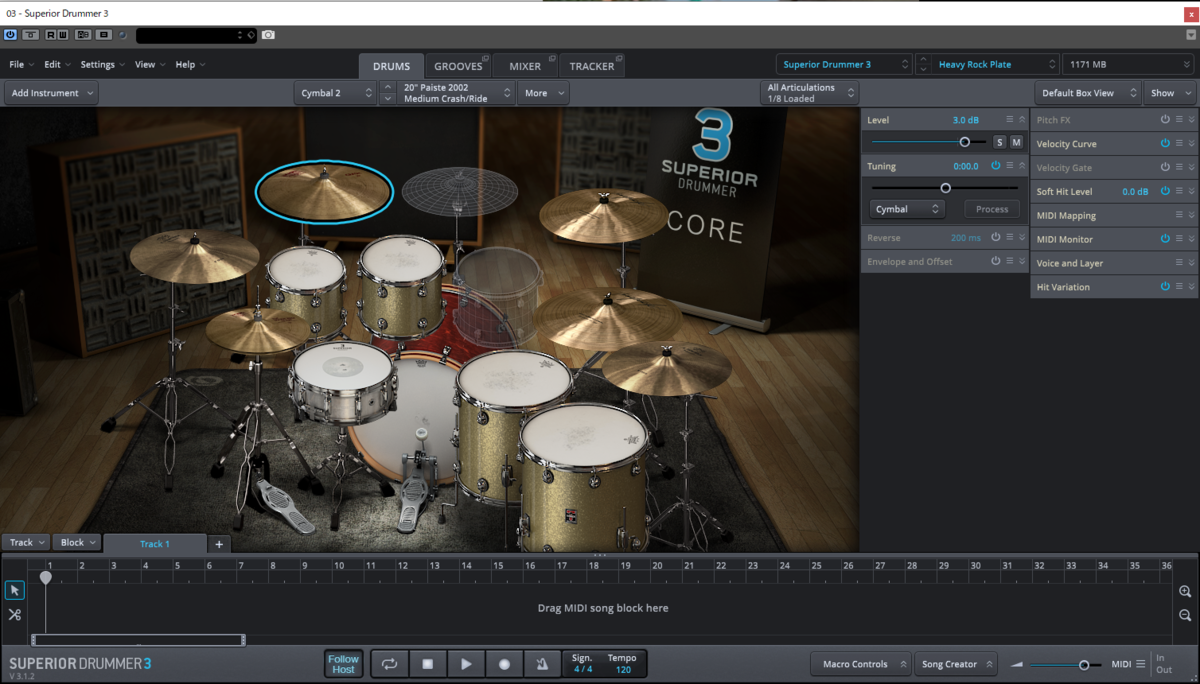Click the host plugin power bypass icon
The image size is (1200, 684).
tap(10, 34)
